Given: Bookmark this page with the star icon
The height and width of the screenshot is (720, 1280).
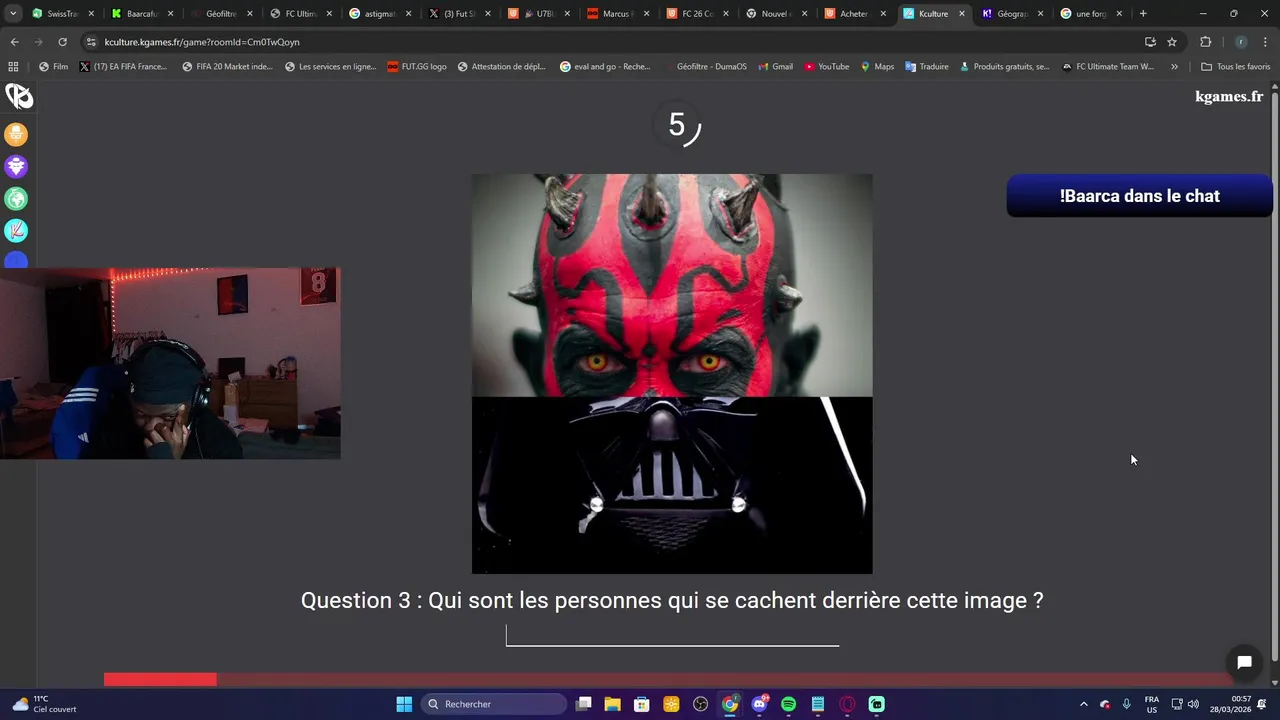Looking at the screenshot, I should pos(1172,42).
